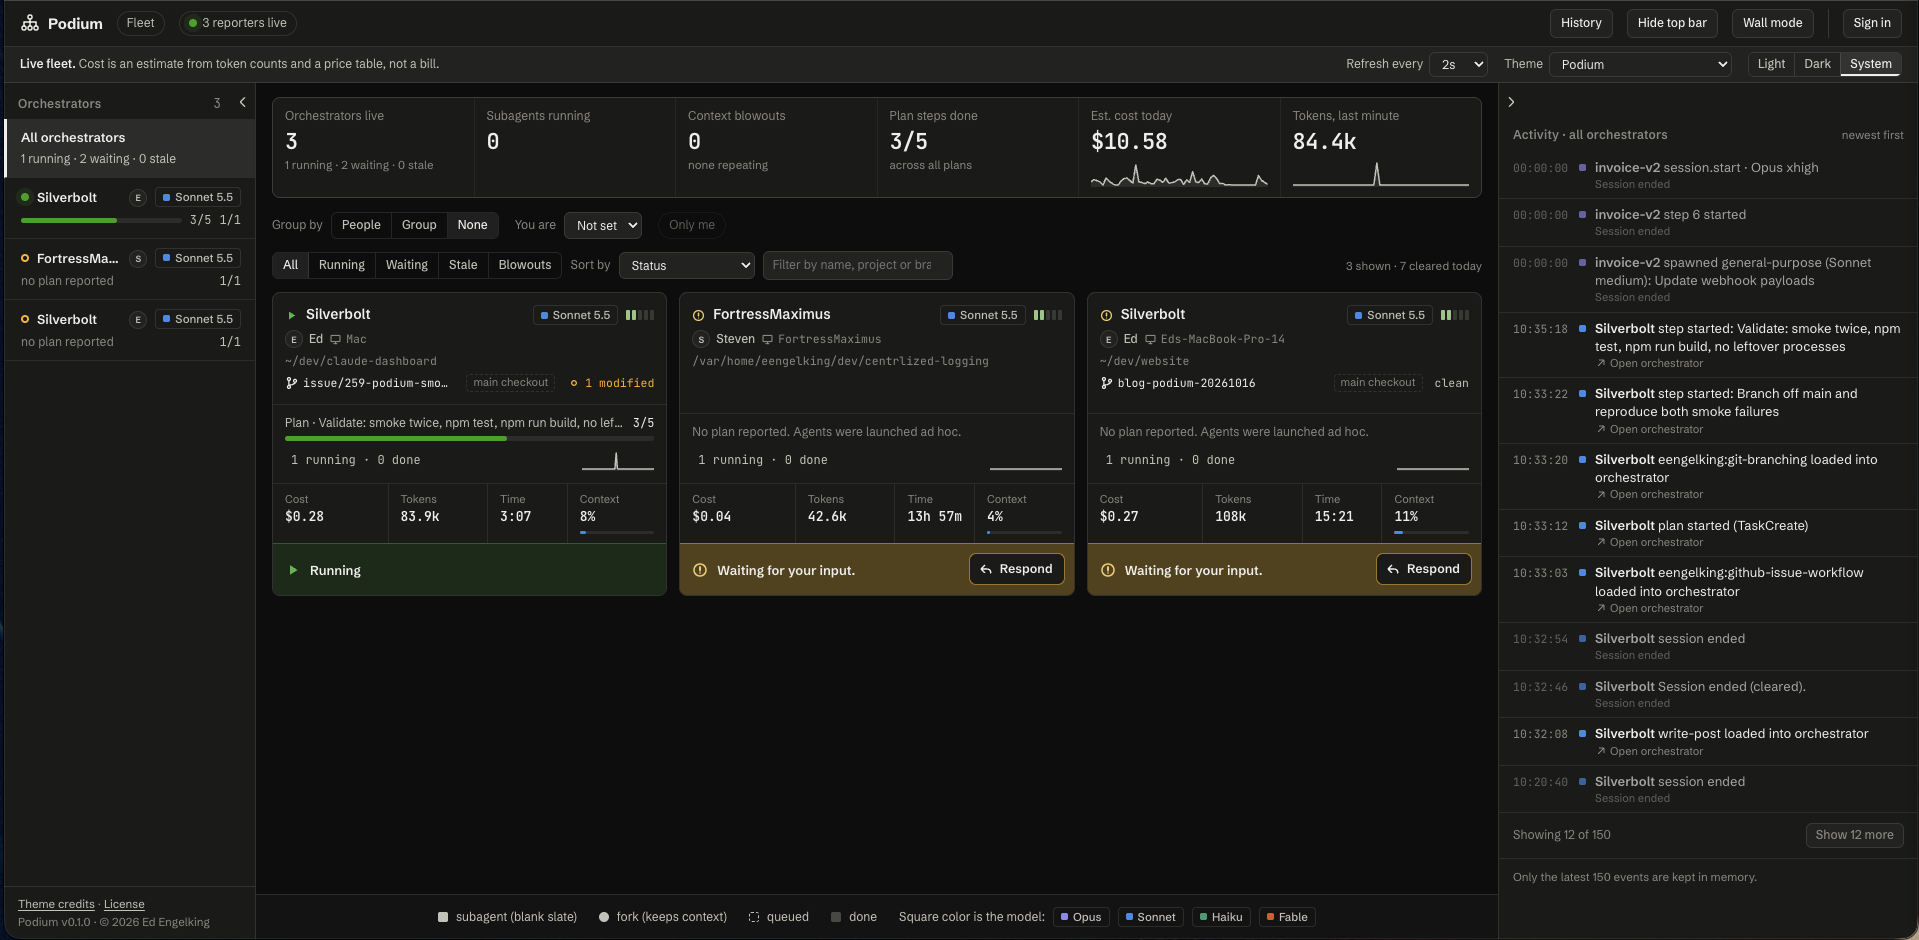Switch theme mode to Dark
Viewport: 1919px width, 940px height.
(x=1817, y=64)
